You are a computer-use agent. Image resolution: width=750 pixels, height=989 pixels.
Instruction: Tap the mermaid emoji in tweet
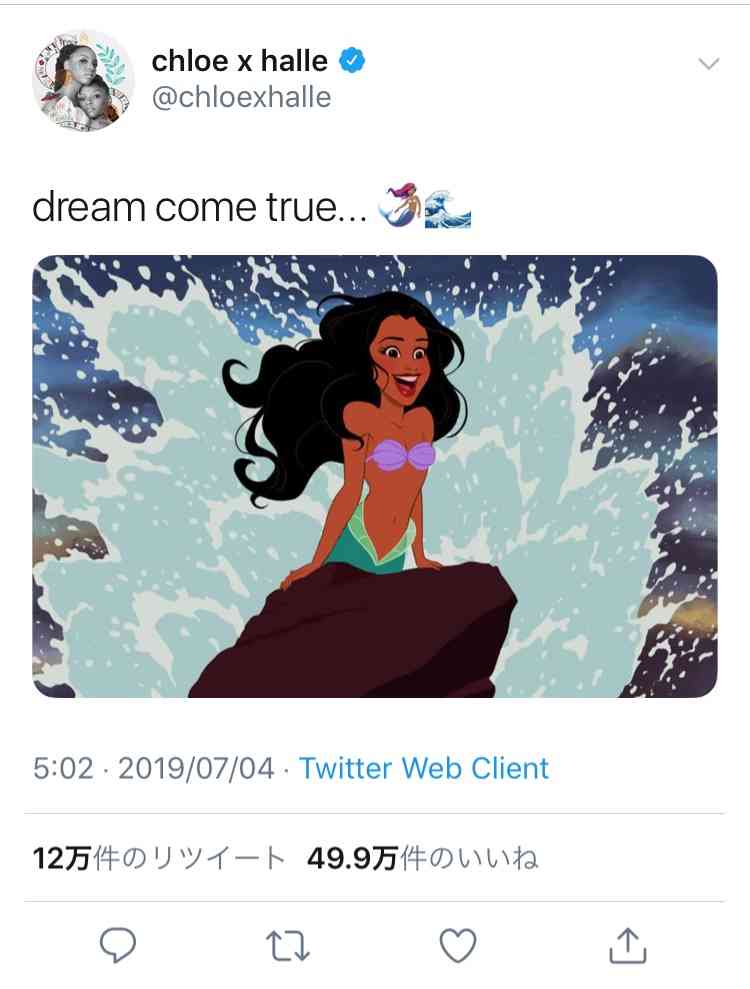400,204
